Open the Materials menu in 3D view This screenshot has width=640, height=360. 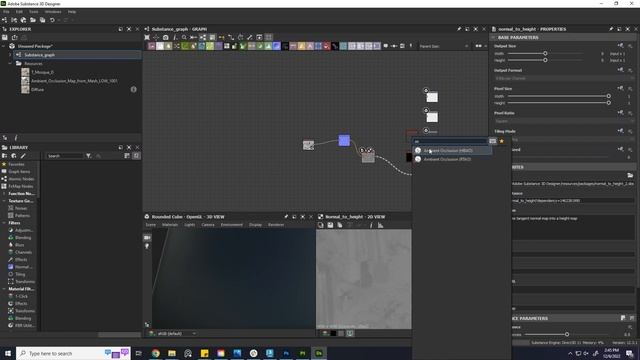[x=170, y=225]
